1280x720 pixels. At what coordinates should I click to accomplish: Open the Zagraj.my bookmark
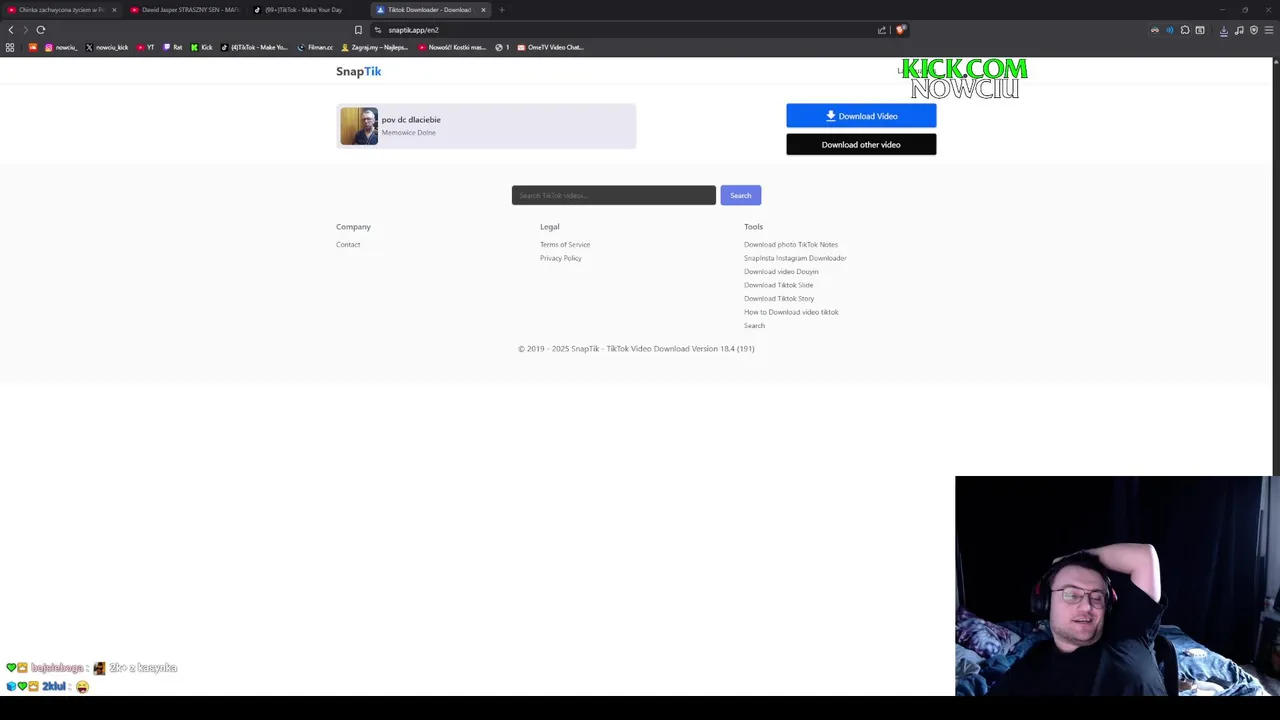click(x=375, y=47)
